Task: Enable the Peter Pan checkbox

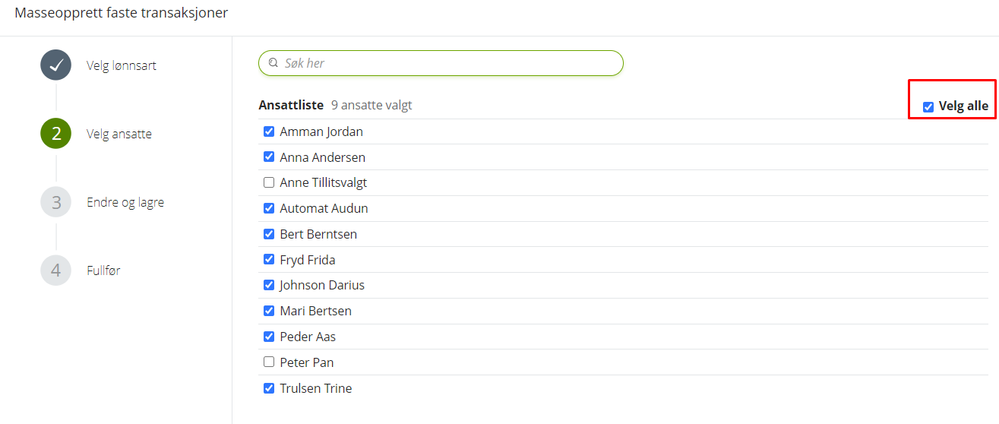Action: (268, 362)
